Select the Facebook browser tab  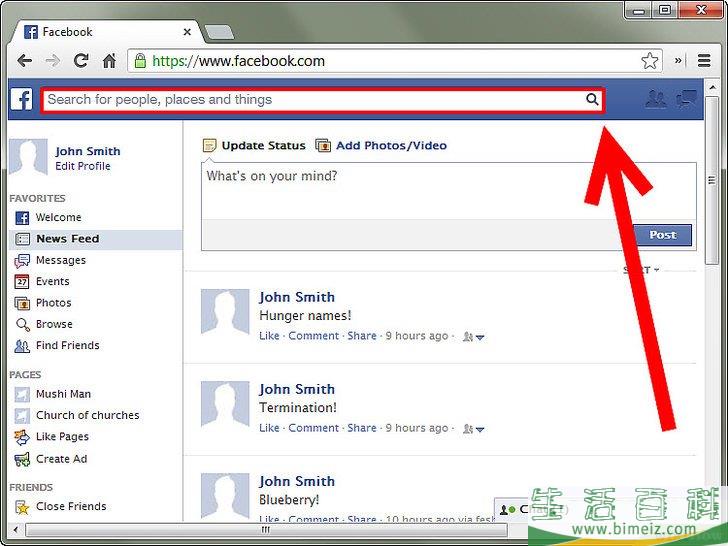(109, 32)
